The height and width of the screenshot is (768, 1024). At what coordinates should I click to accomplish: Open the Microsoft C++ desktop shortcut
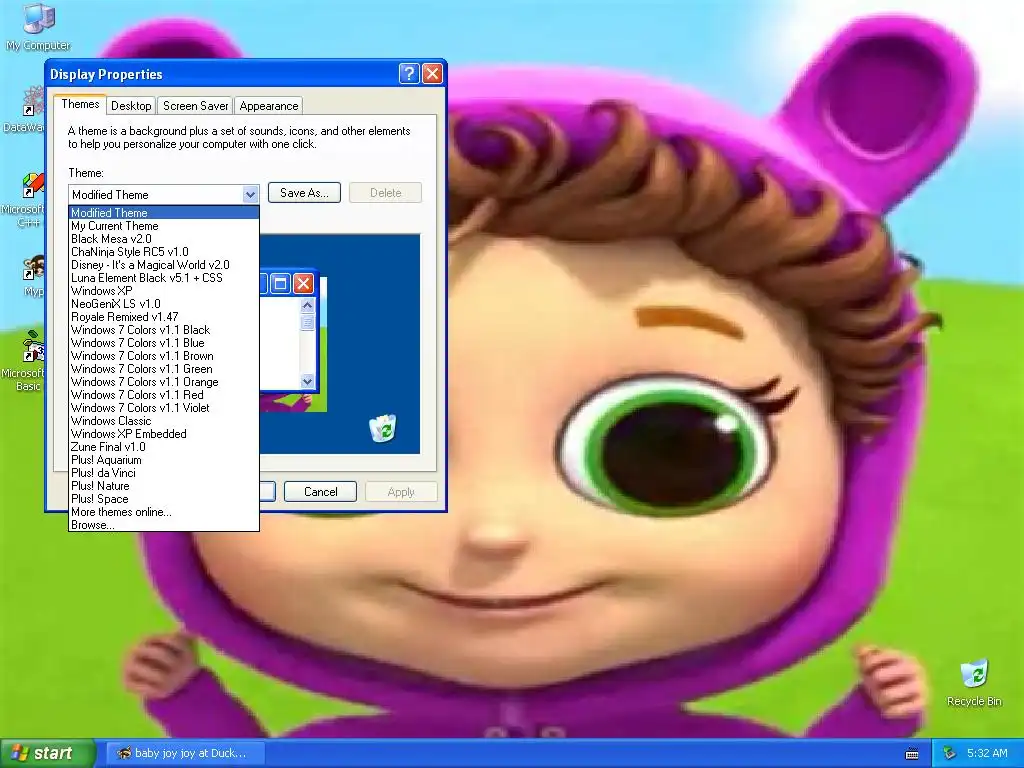tap(27, 199)
